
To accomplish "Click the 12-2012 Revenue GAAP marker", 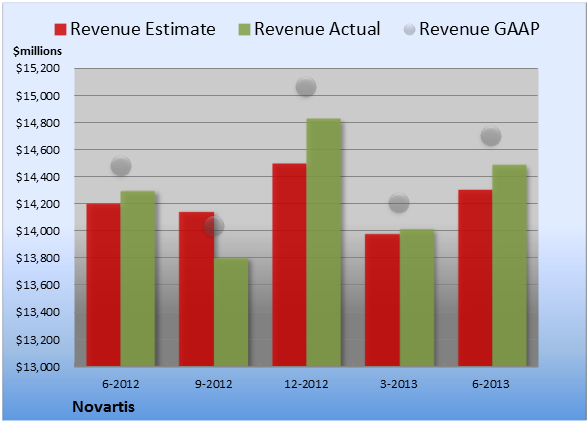I will point(306,87).
